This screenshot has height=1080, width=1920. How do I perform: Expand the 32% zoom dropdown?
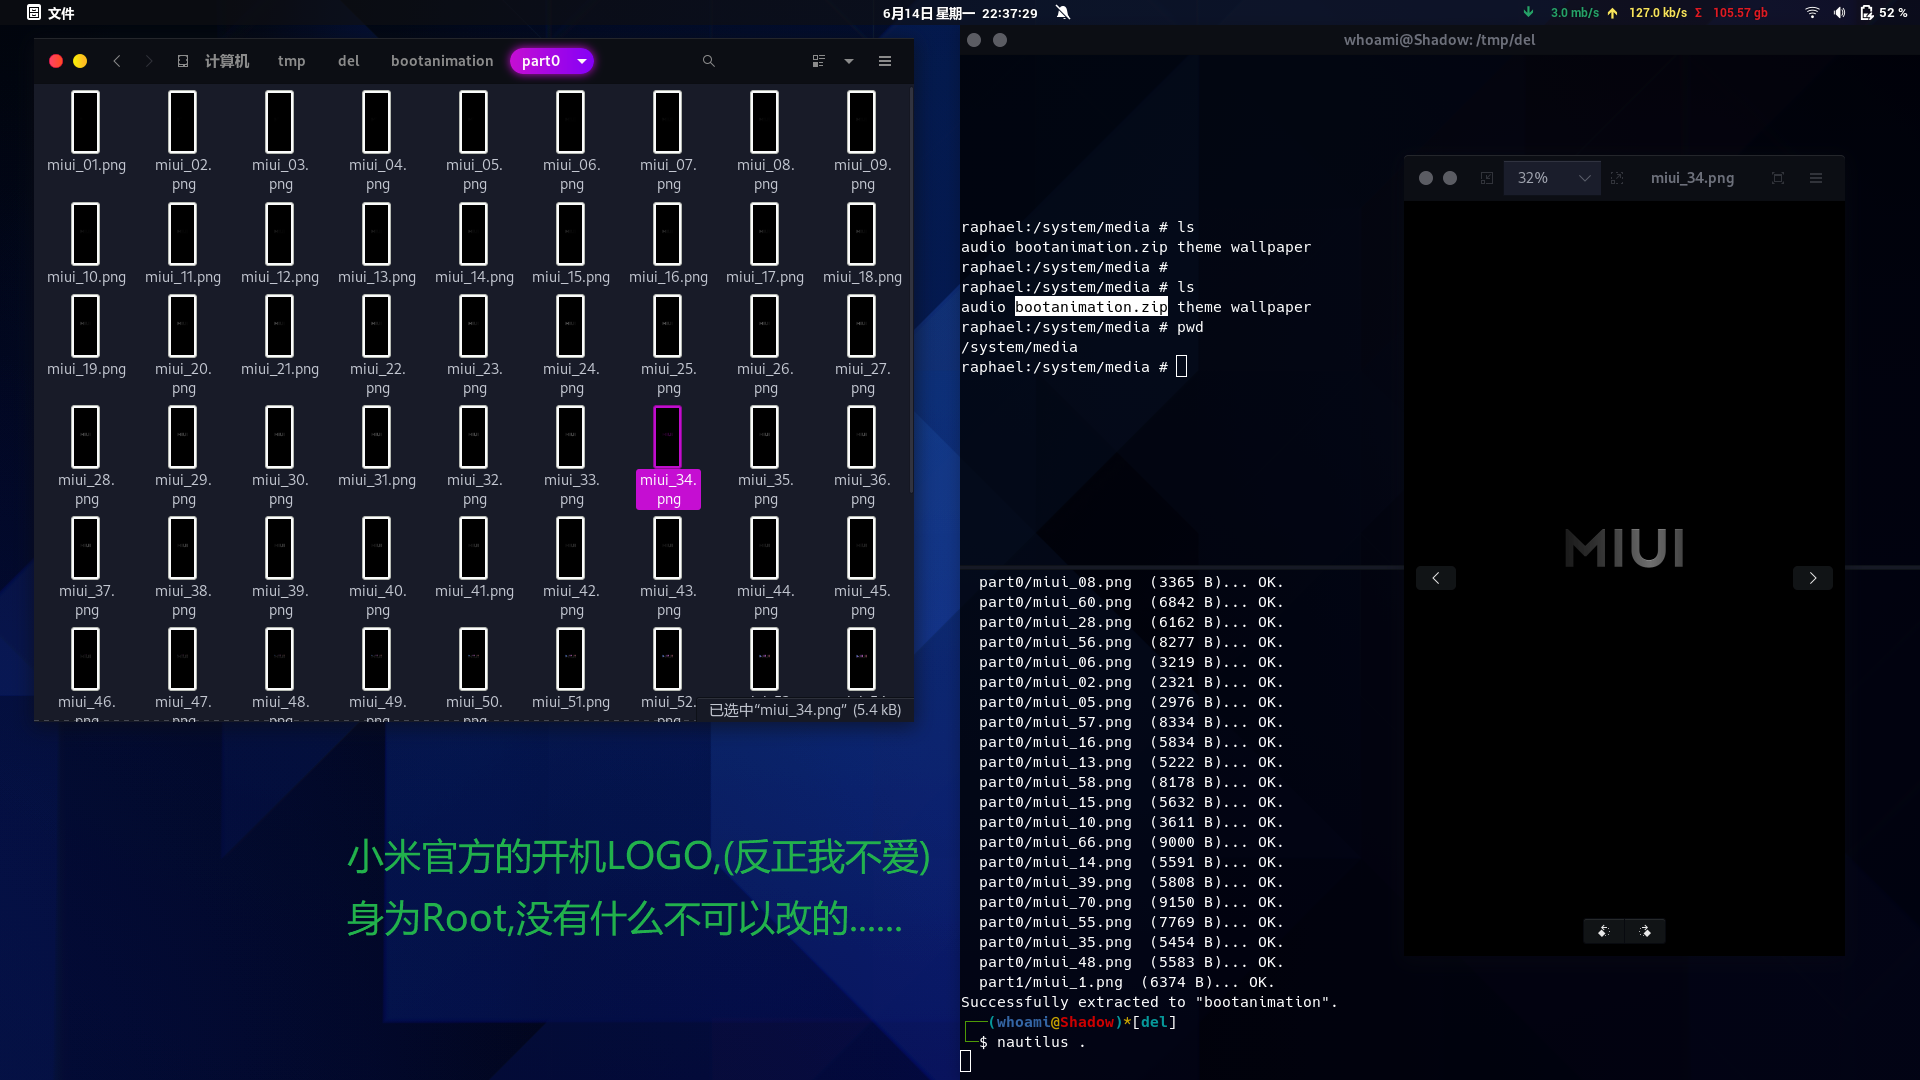coord(1584,178)
